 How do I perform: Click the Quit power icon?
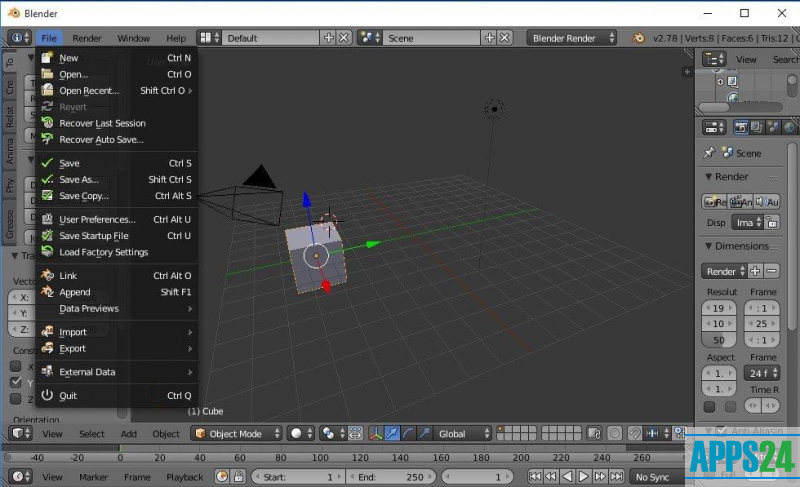click(x=47, y=395)
